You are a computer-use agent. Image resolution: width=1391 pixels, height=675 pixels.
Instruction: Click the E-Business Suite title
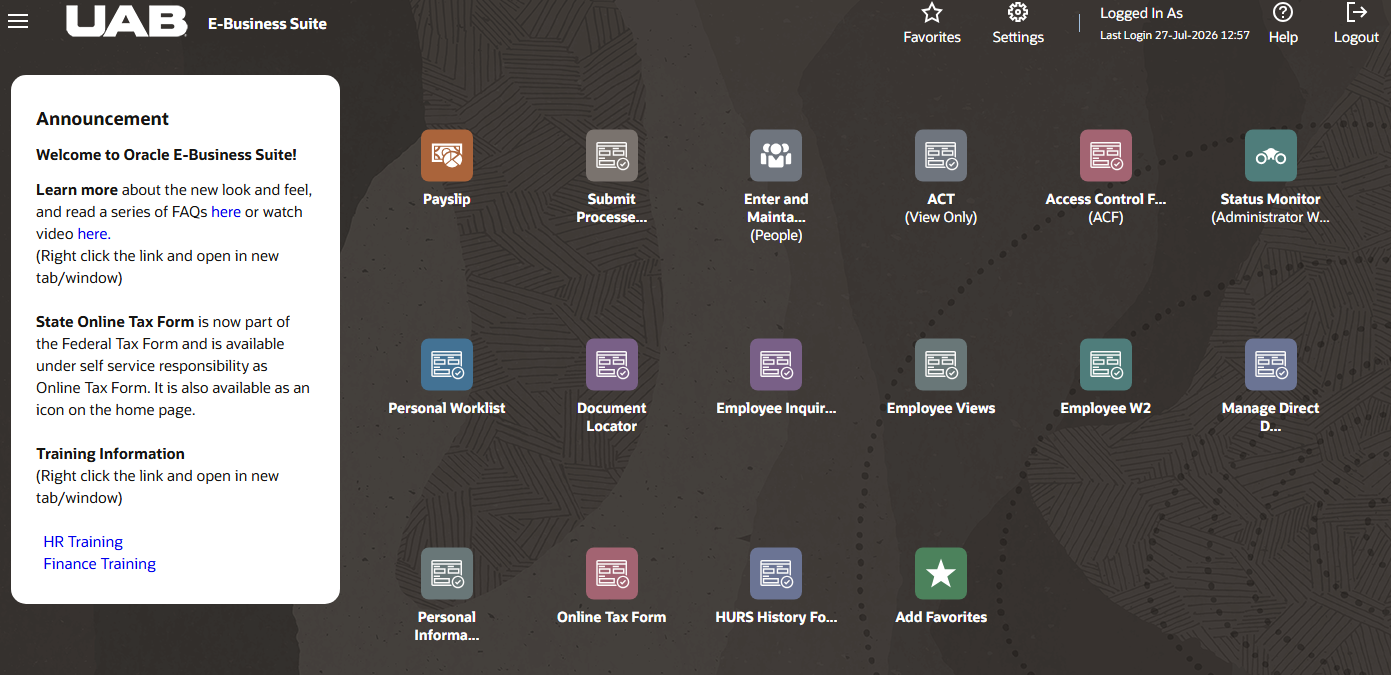point(267,24)
